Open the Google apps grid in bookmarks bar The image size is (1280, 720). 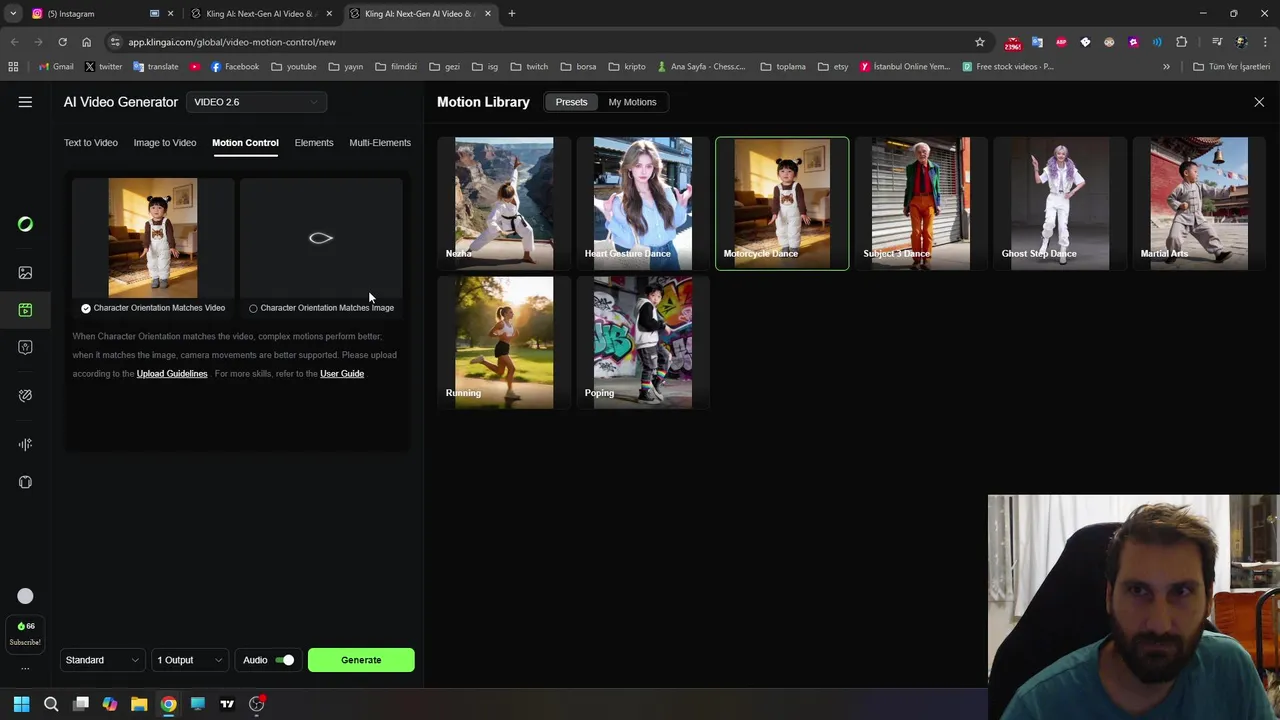point(13,66)
